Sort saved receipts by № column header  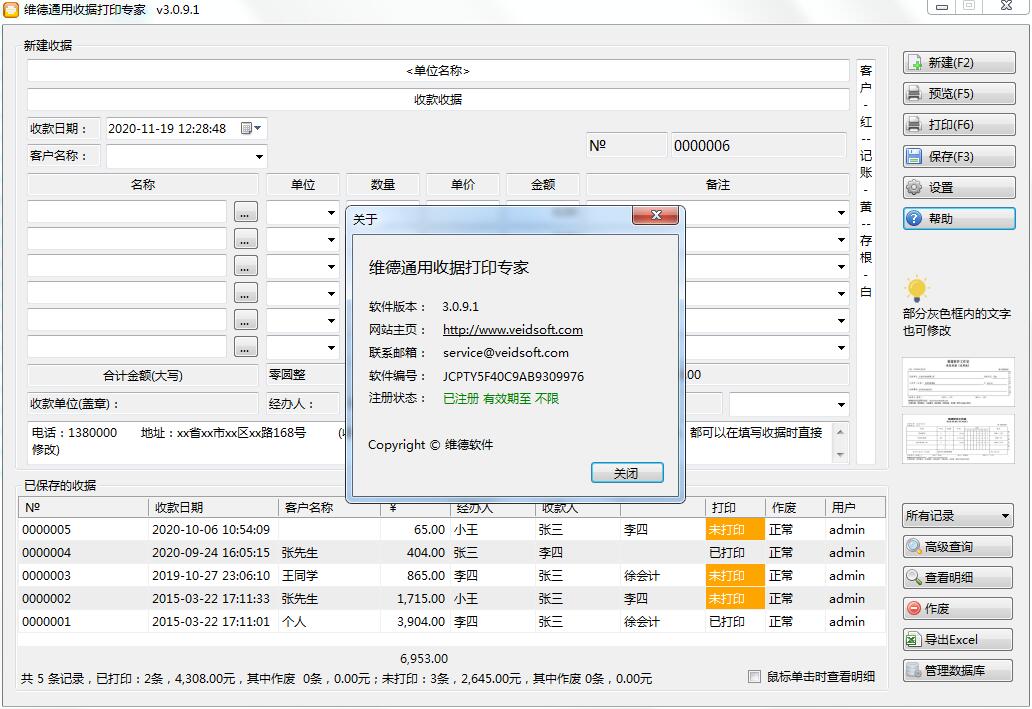coord(84,508)
